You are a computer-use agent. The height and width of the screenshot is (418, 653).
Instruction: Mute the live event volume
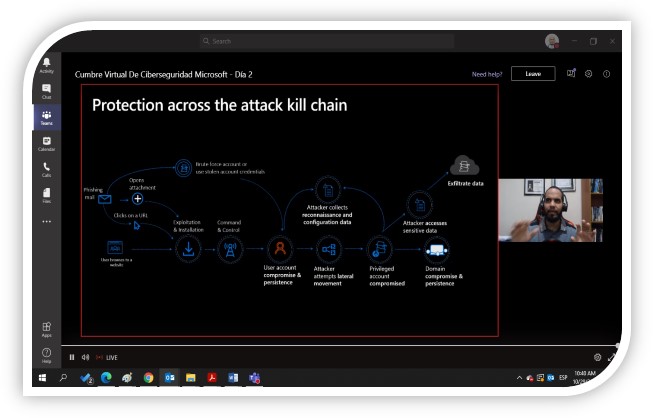click(85, 357)
